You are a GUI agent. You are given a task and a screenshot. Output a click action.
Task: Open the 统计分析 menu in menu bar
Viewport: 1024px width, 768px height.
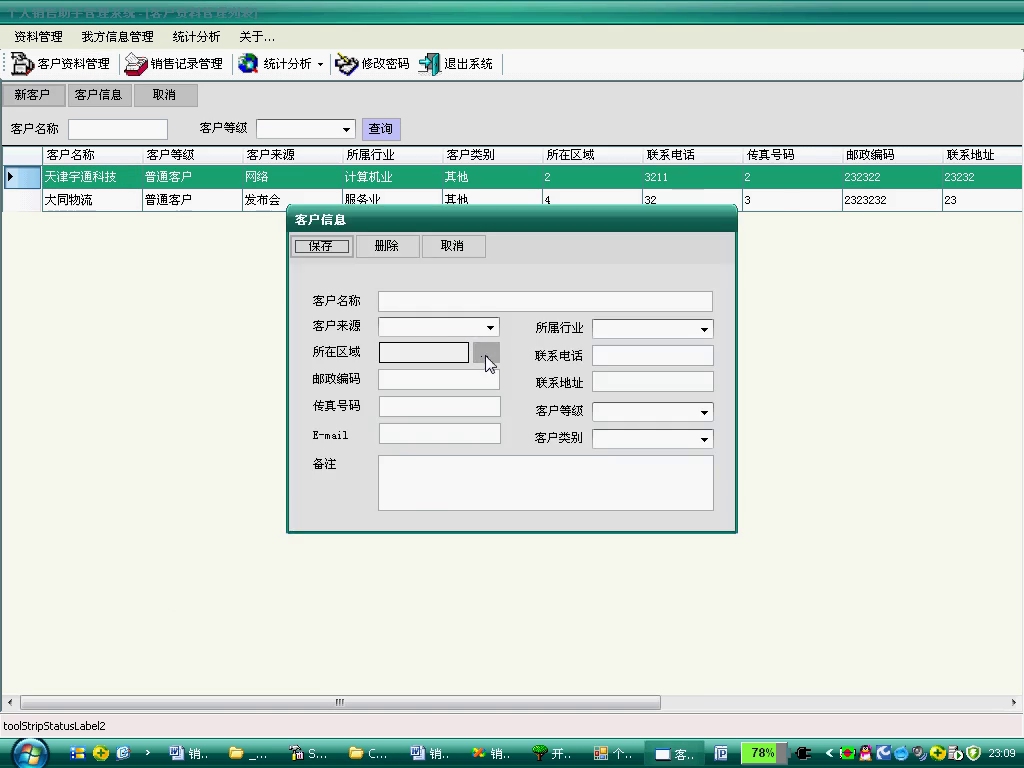coord(196,37)
